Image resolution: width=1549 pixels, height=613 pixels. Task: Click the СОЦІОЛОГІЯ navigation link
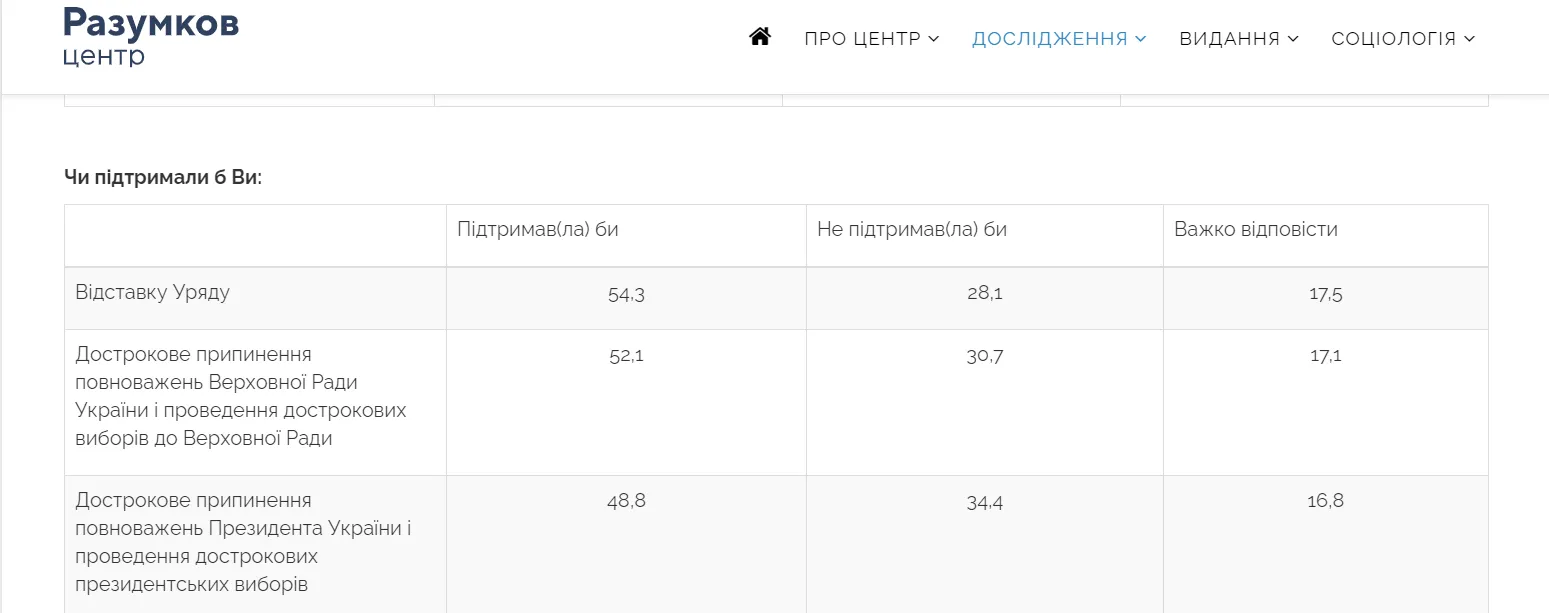point(1395,38)
